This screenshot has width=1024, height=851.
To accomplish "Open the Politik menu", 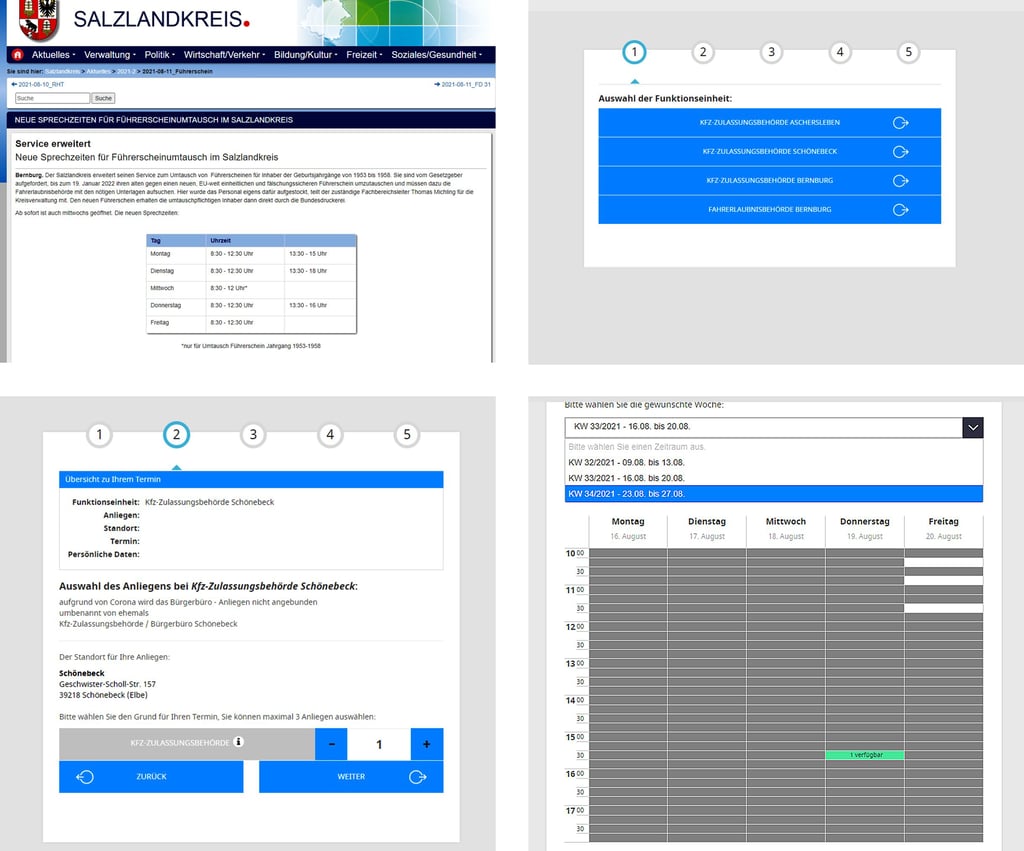I will tap(159, 55).
